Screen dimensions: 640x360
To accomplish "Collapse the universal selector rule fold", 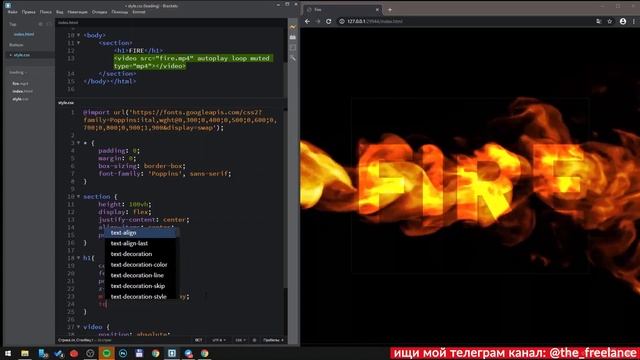I will (x=79, y=143).
